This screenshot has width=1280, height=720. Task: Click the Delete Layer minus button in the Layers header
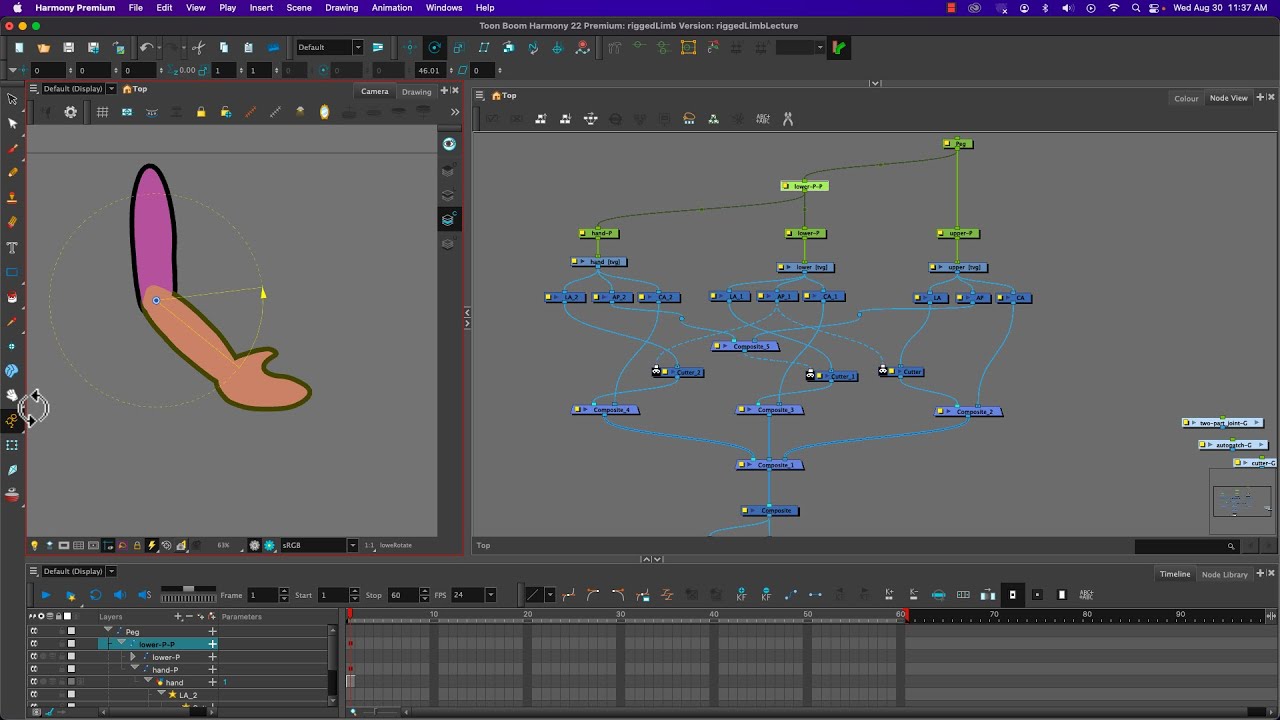tap(187, 617)
